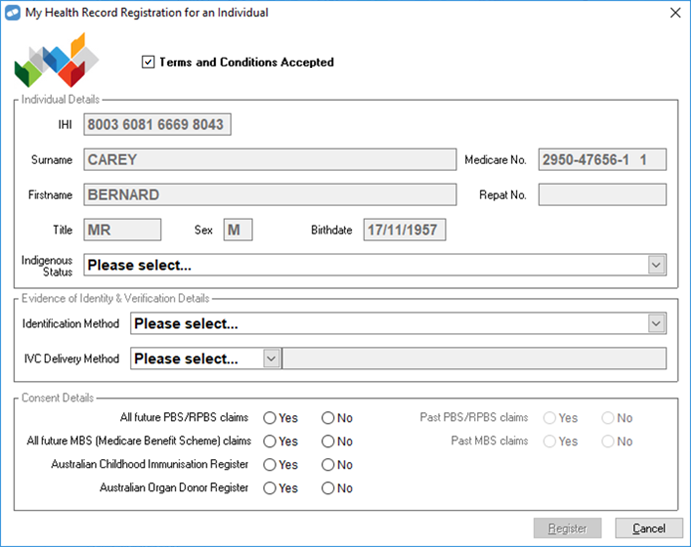The height and width of the screenshot is (547, 691).
Task: Click the IVC delivery details text field
Action: tap(474, 359)
